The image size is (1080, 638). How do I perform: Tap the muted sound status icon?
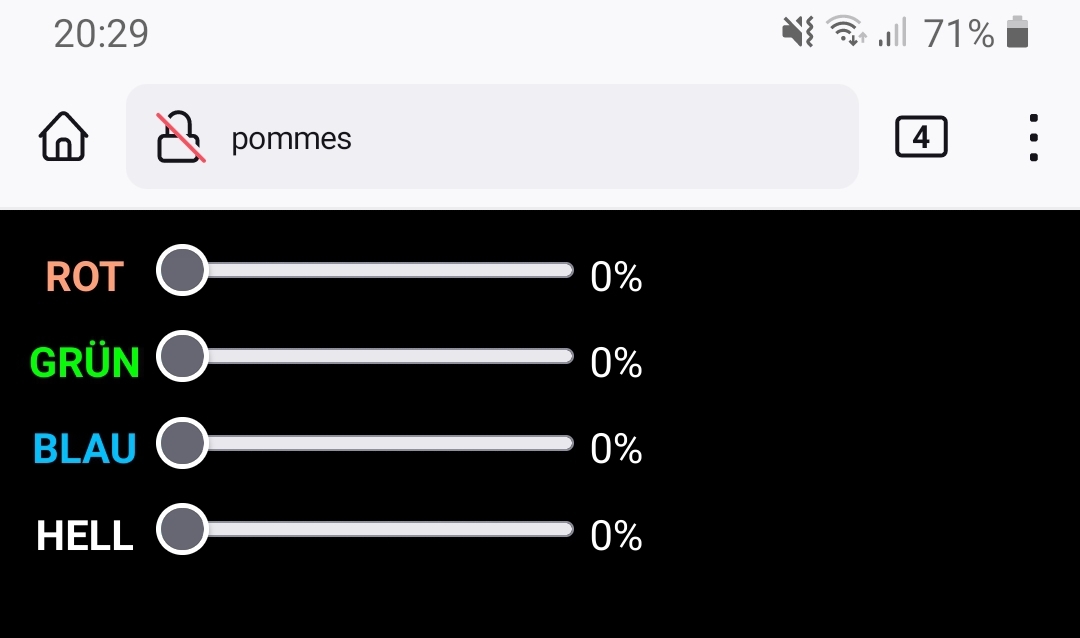pos(798,33)
